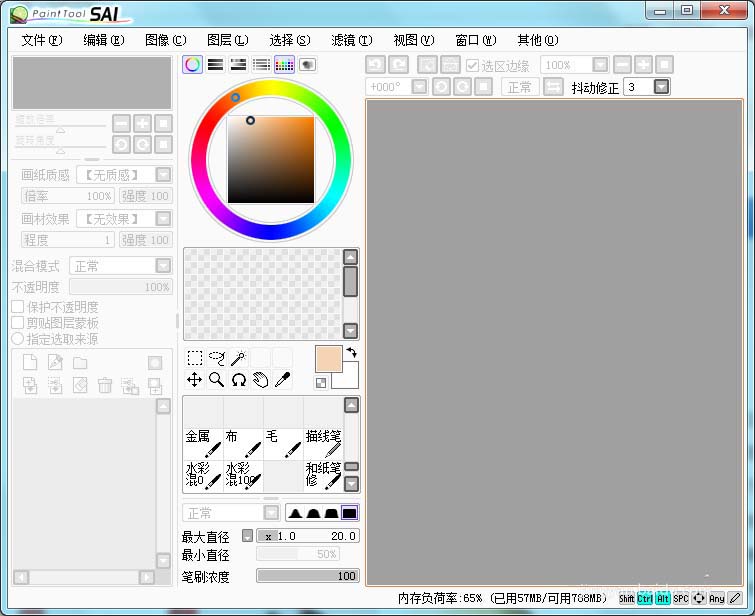Select the move tool

coord(195,380)
